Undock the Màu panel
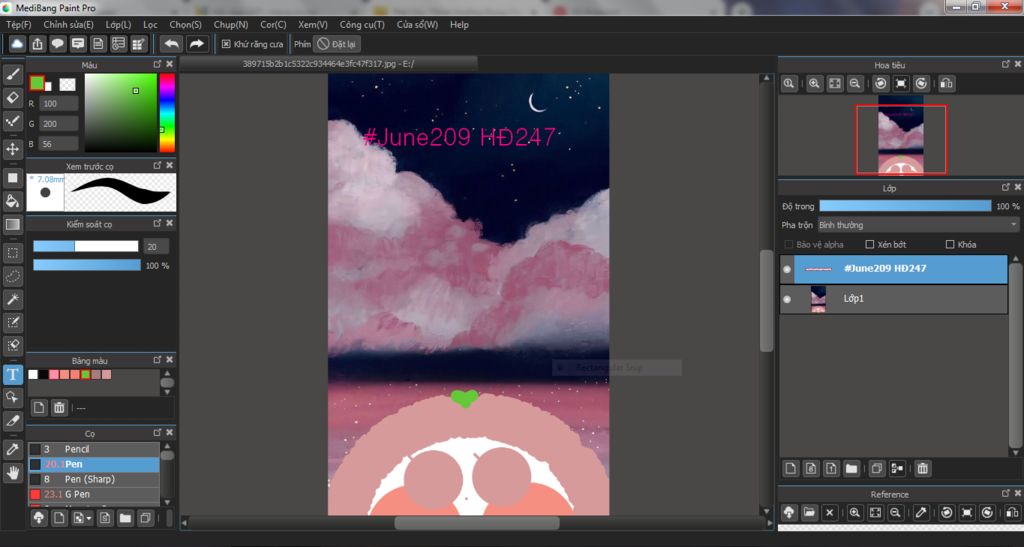The height and width of the screenshot is (547, 1024). (x=157, y=64)
